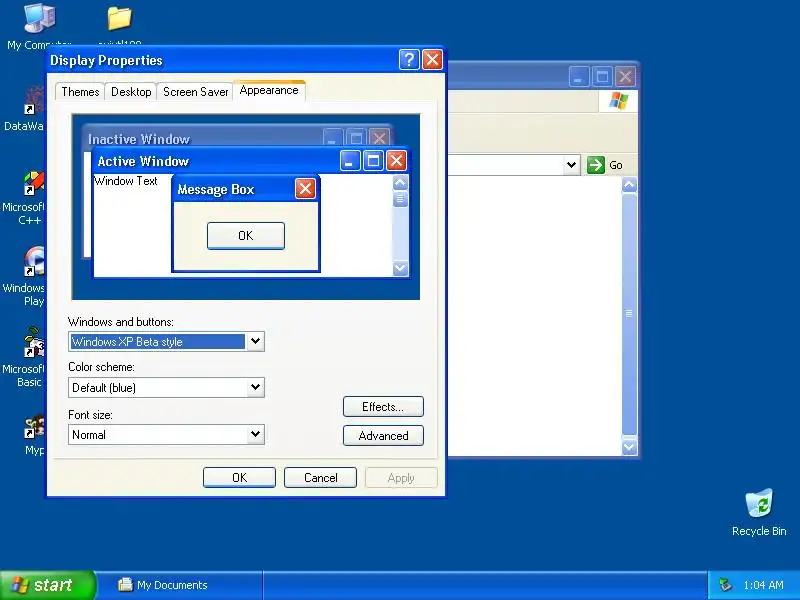
Task: Open the yellow folder desktop icon
Action: coord(119,19)
